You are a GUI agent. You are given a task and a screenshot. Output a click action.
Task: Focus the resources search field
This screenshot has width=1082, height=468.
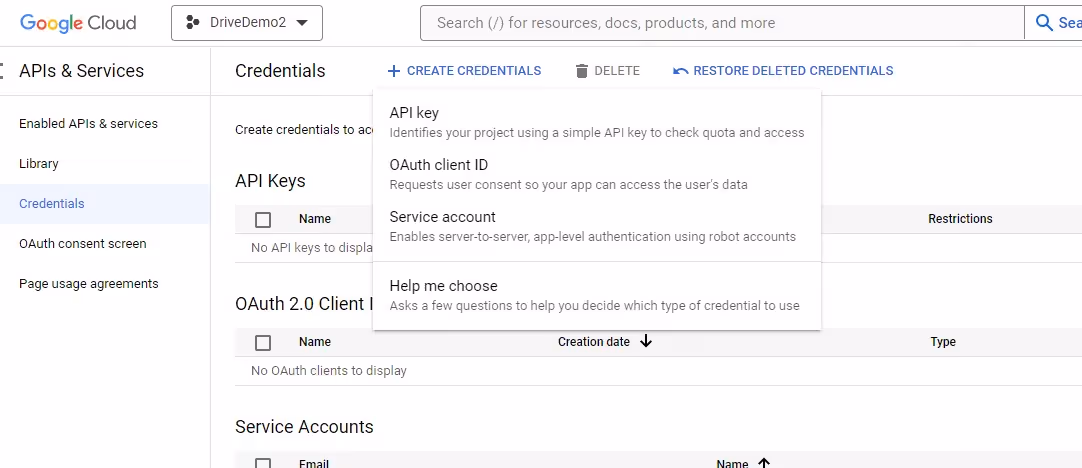722,23
